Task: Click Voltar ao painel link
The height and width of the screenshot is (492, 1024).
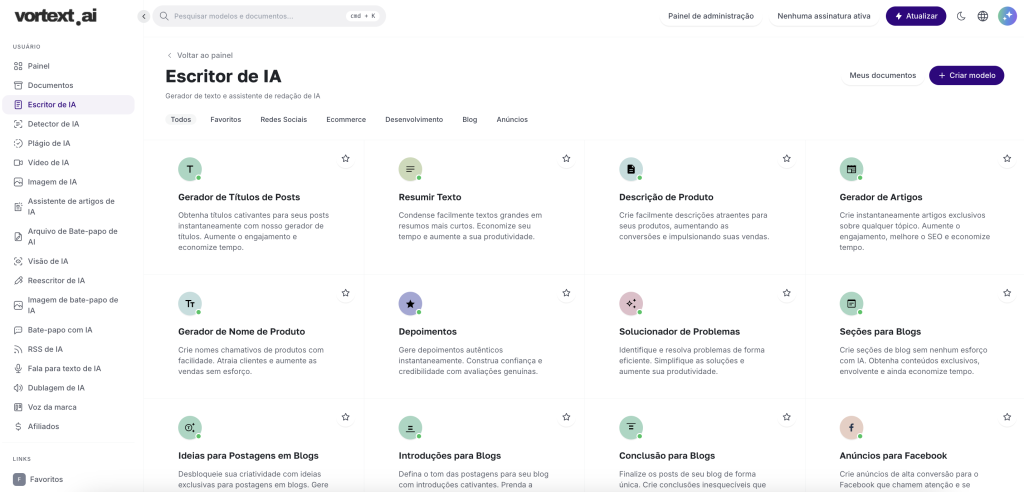Action: [x=200, y=56]
